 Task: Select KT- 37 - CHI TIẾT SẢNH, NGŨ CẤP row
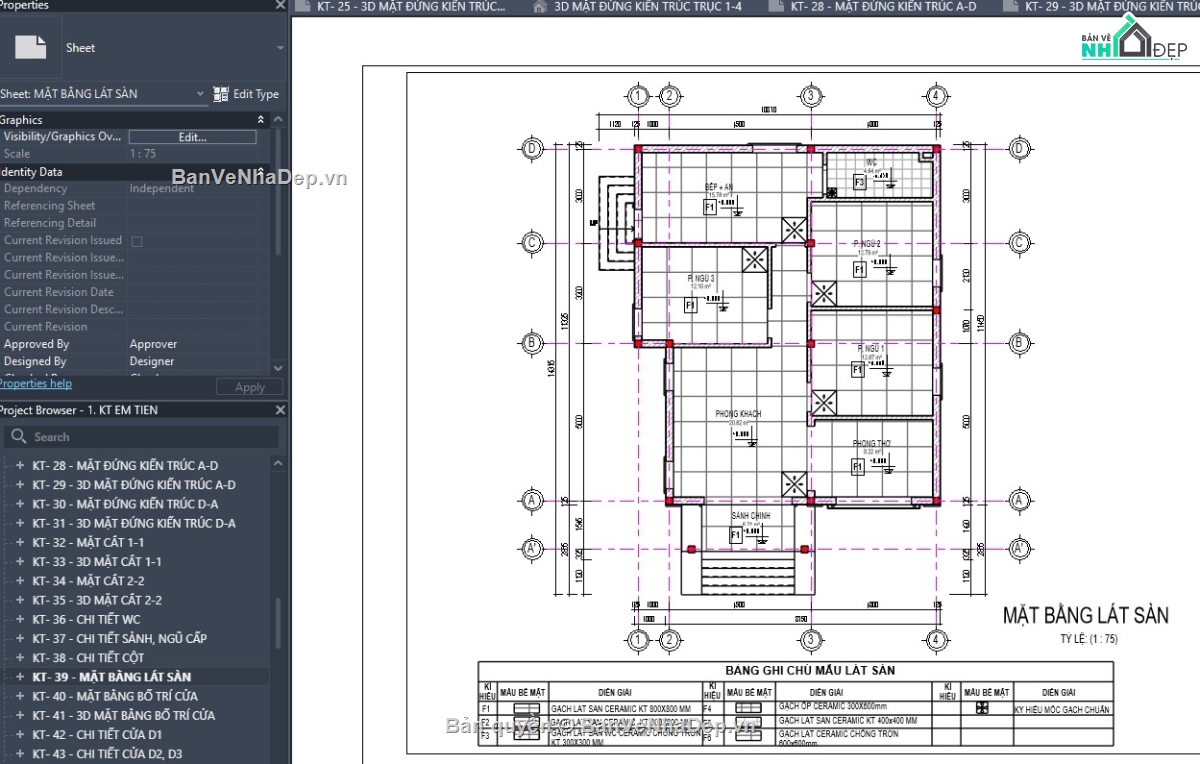[120, 638]
